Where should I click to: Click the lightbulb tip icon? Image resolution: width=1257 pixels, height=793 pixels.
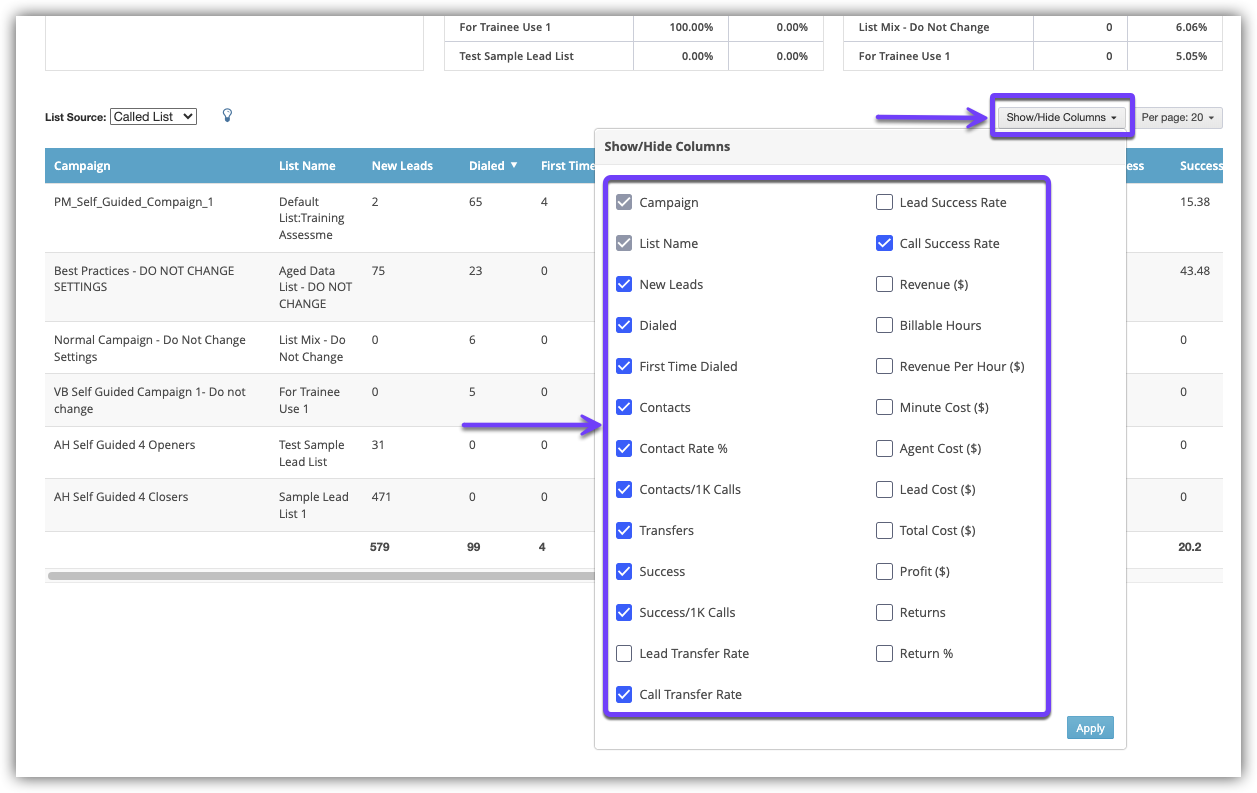pos(227,115)
